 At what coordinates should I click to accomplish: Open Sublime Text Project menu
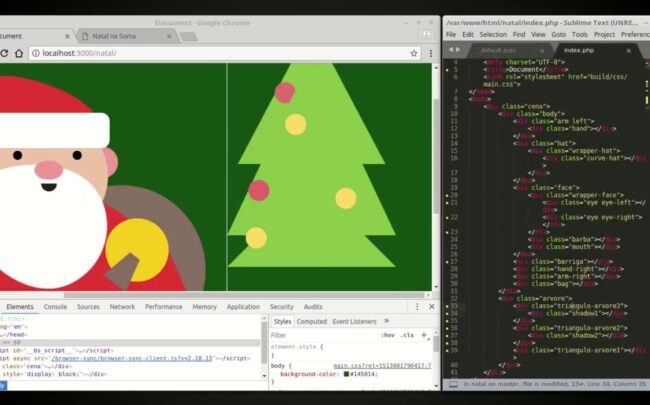pyautogui.click(x=604, y=34)
